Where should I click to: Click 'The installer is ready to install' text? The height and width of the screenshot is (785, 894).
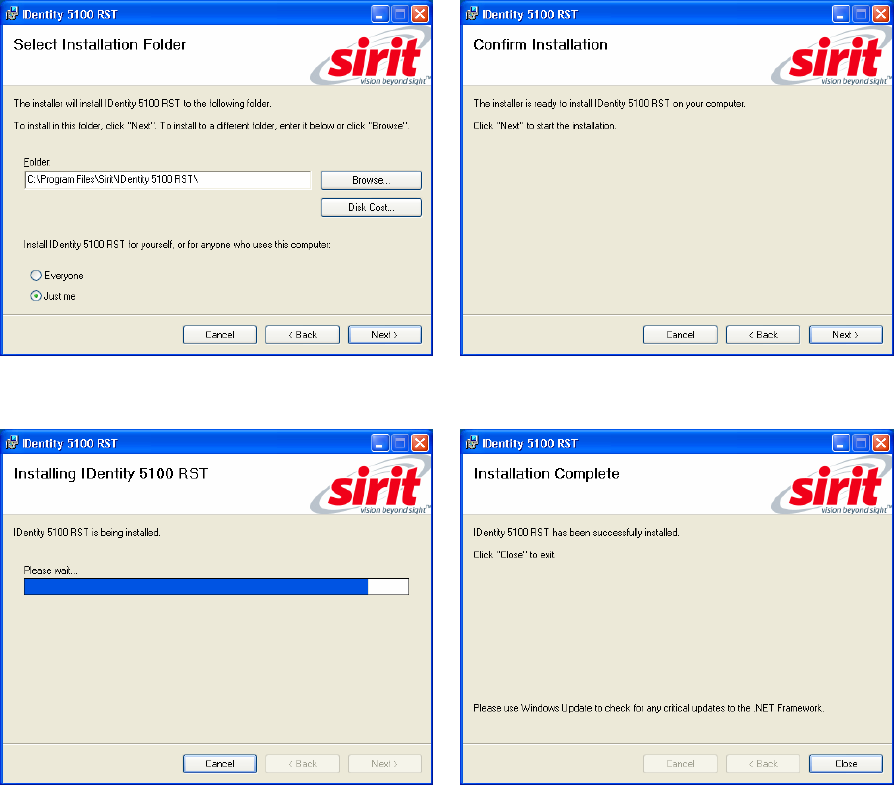click(609, 104)
